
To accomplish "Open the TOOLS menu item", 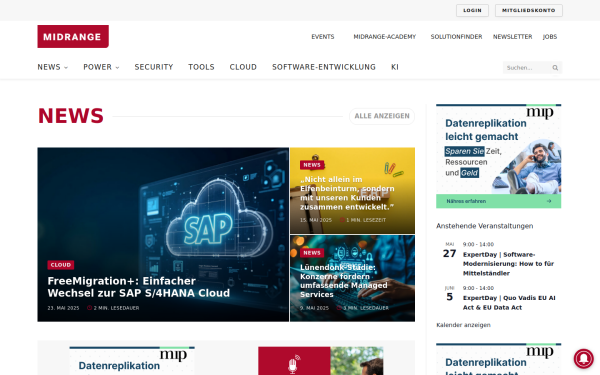I will 201,67.
